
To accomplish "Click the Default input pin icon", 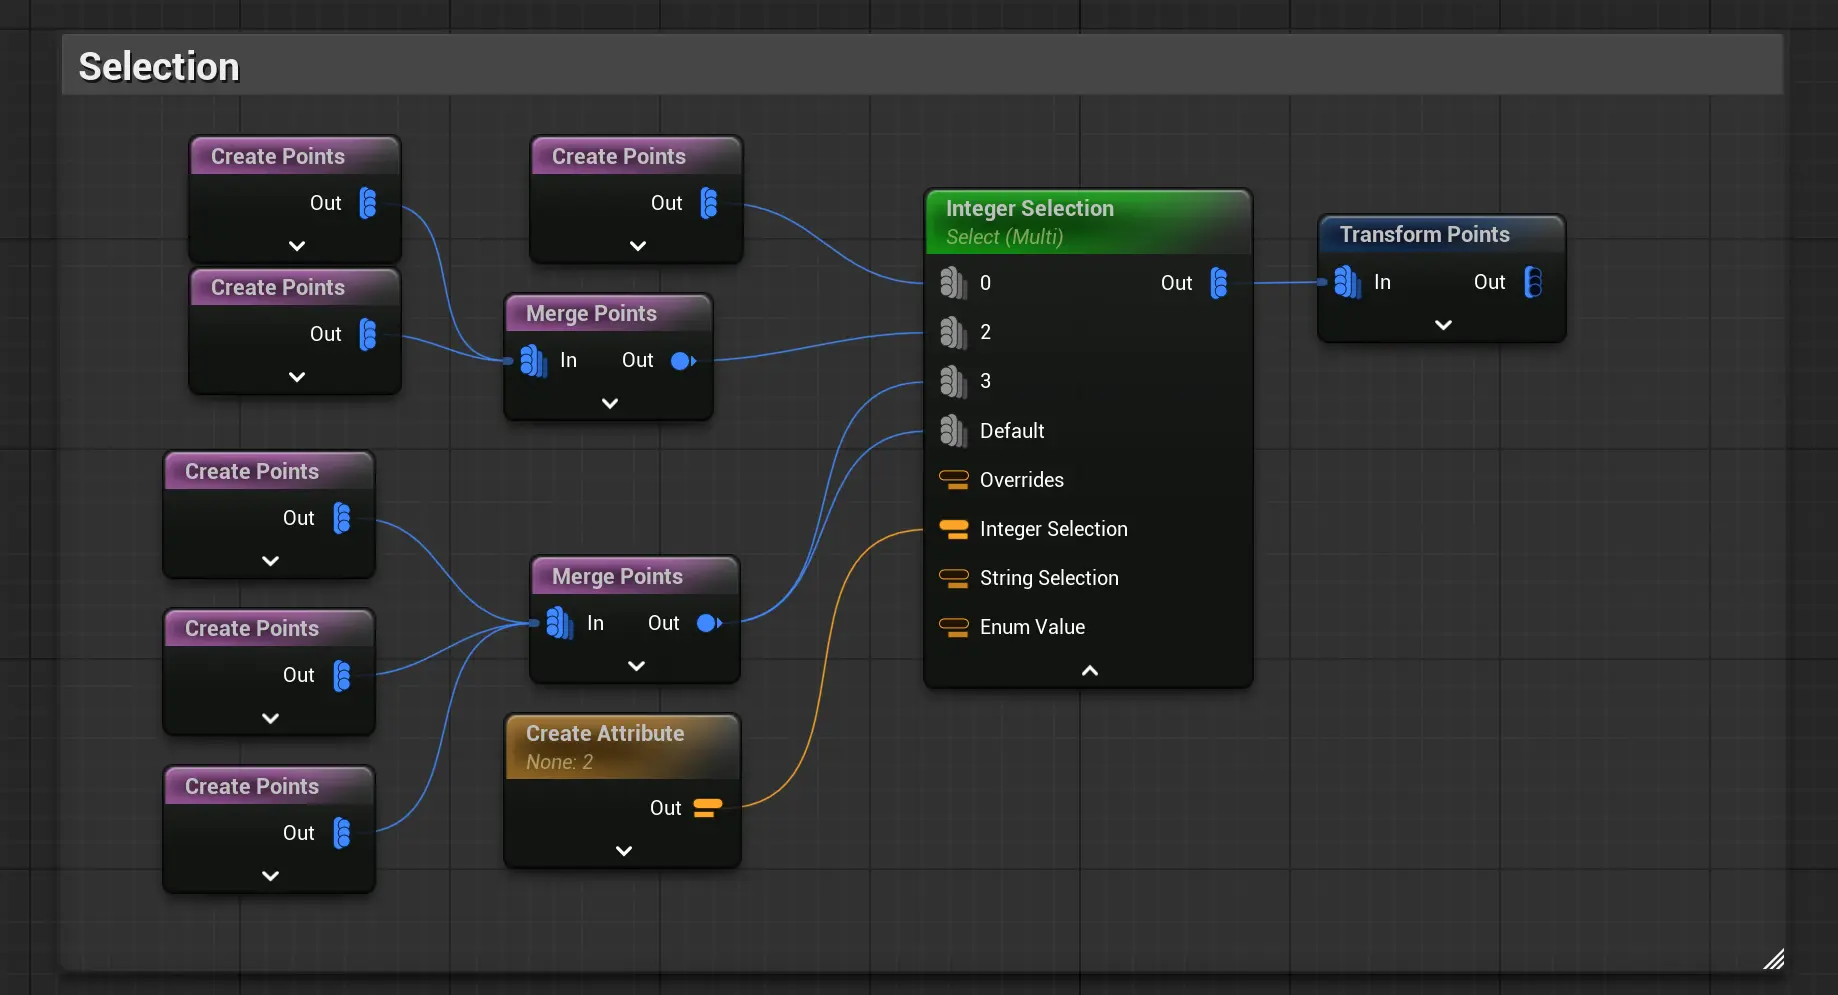I will [953, 431].
